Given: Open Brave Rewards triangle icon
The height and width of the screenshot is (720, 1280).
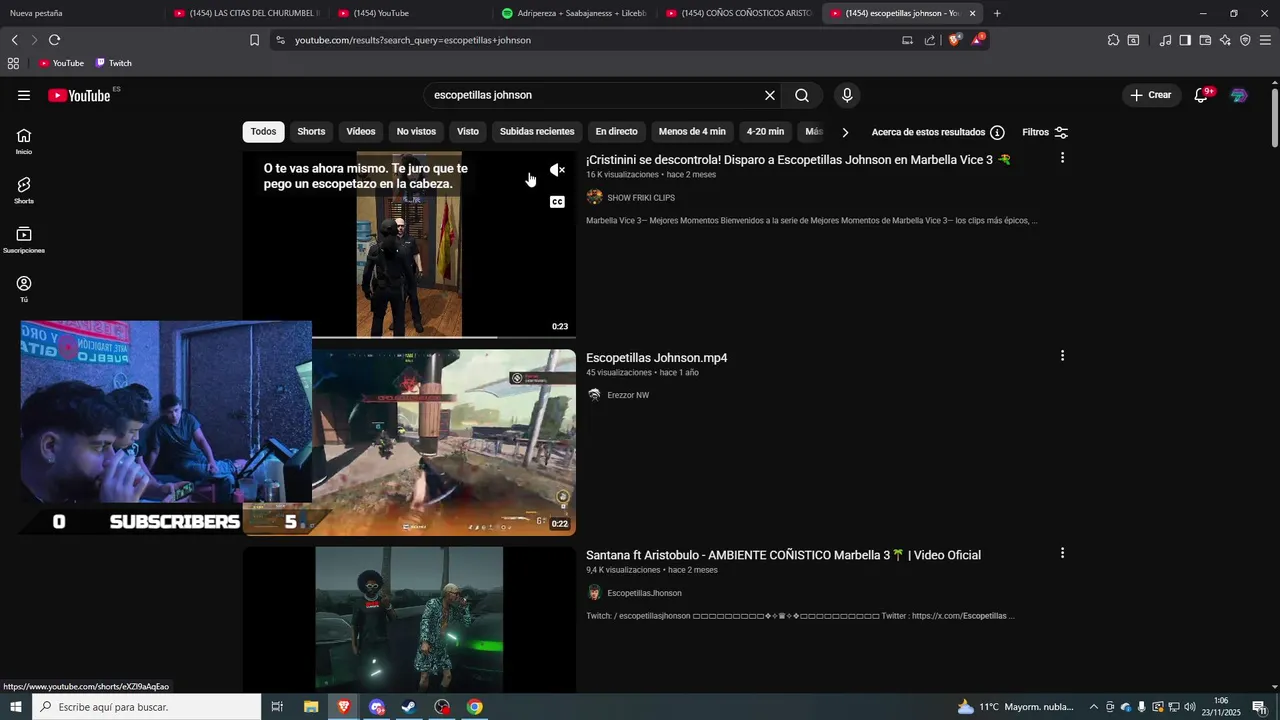Looking at the screenshot, I should pos(978,40).
